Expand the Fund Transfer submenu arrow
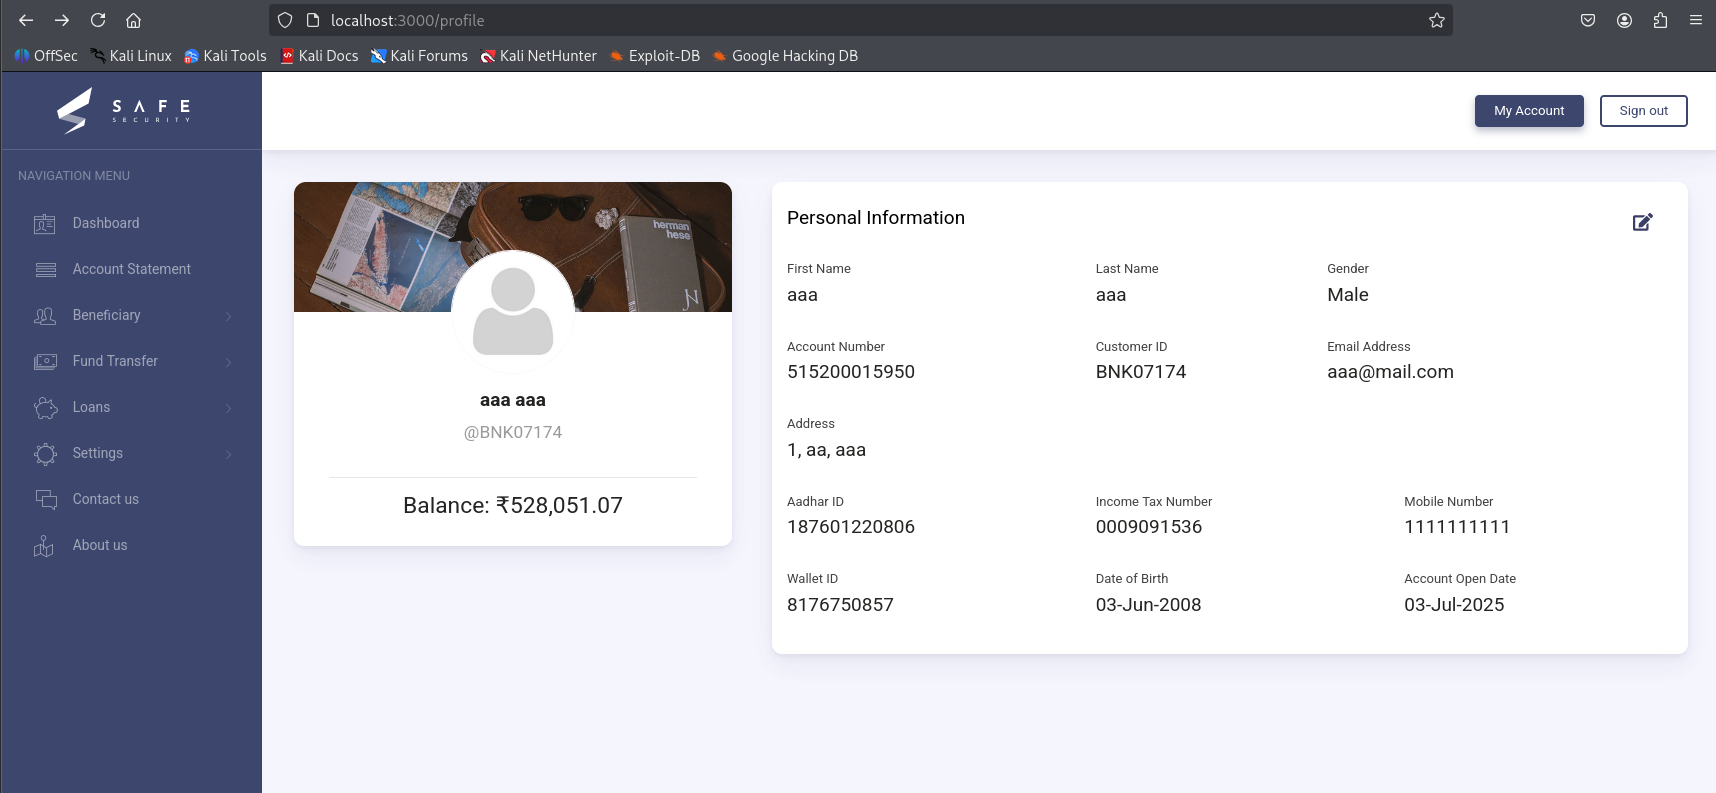Image resolution: width=1716 pixels, height=793 pixels. pos(229,362)
